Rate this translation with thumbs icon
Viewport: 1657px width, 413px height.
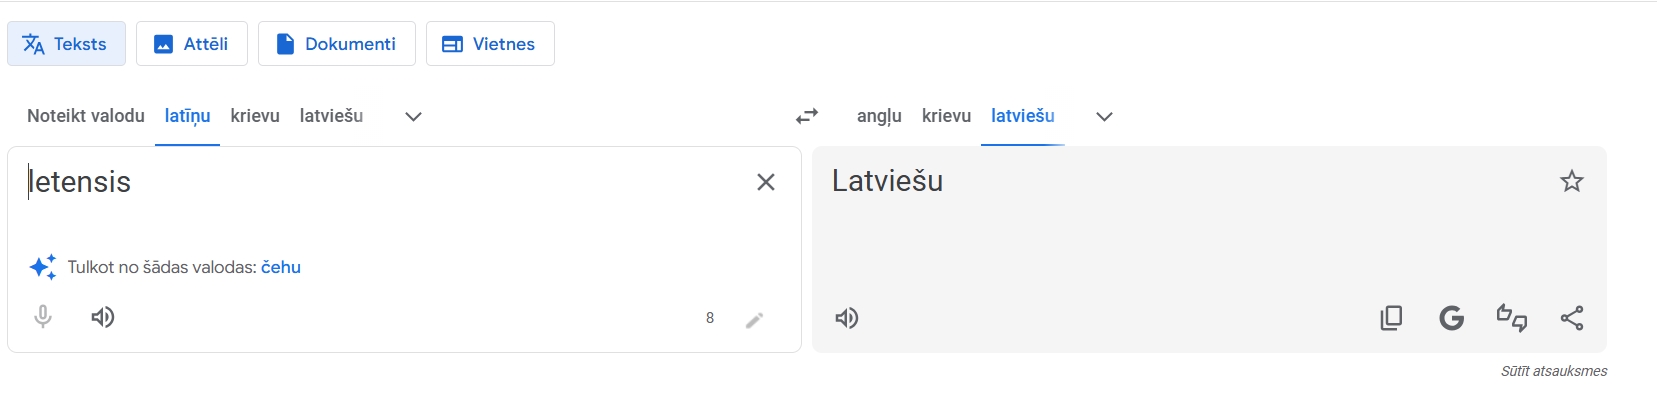point(1511,318)
